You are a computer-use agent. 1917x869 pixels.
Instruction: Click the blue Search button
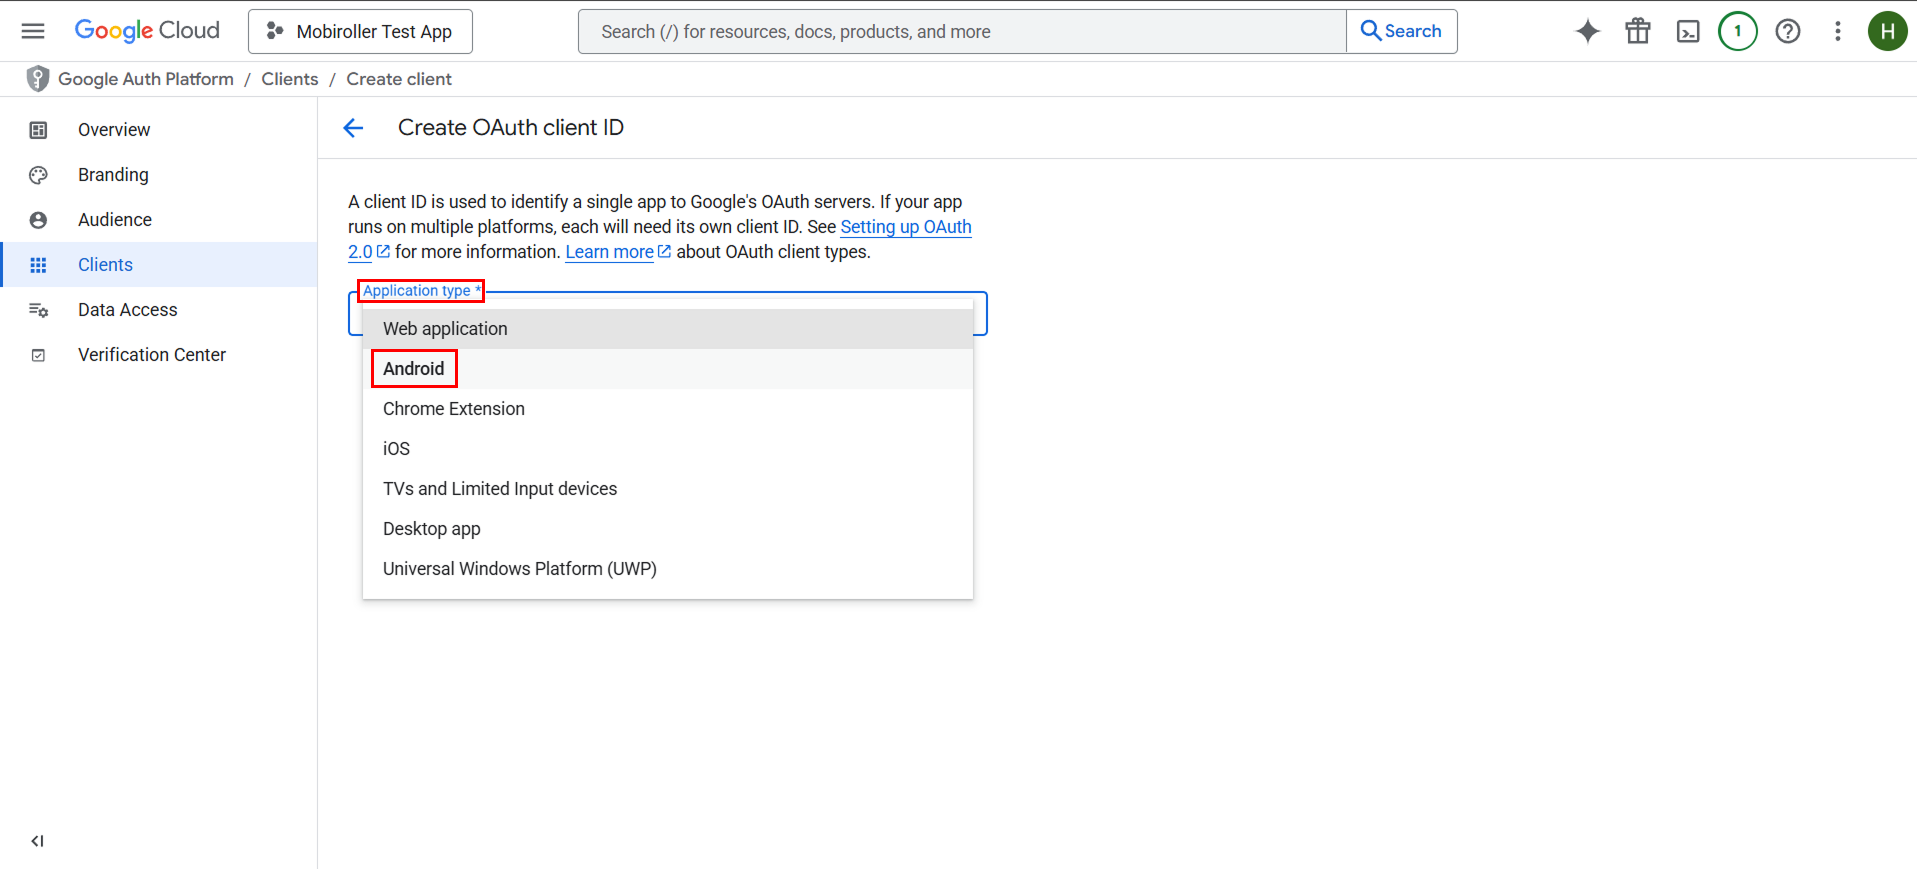1402,32
